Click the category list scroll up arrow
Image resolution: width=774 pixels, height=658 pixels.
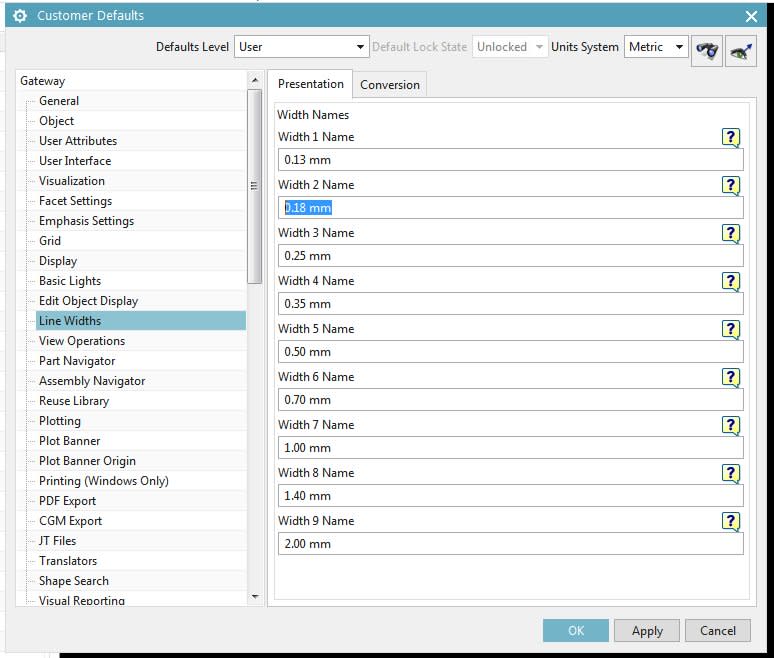255,80
